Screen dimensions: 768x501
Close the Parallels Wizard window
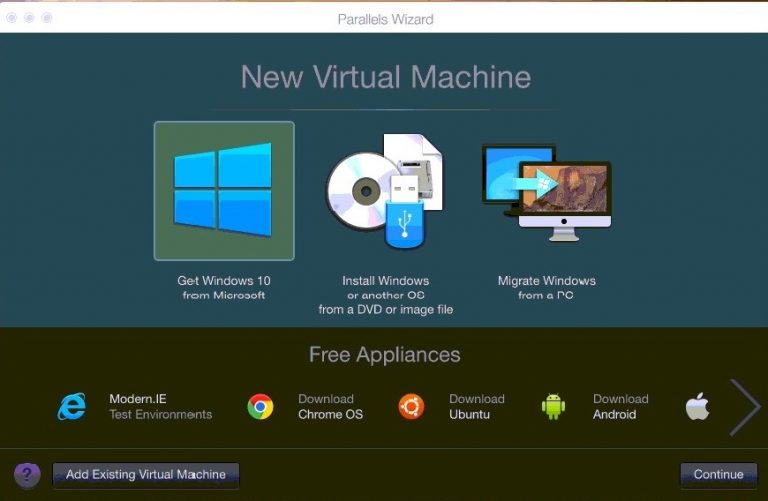click(12, 18)
